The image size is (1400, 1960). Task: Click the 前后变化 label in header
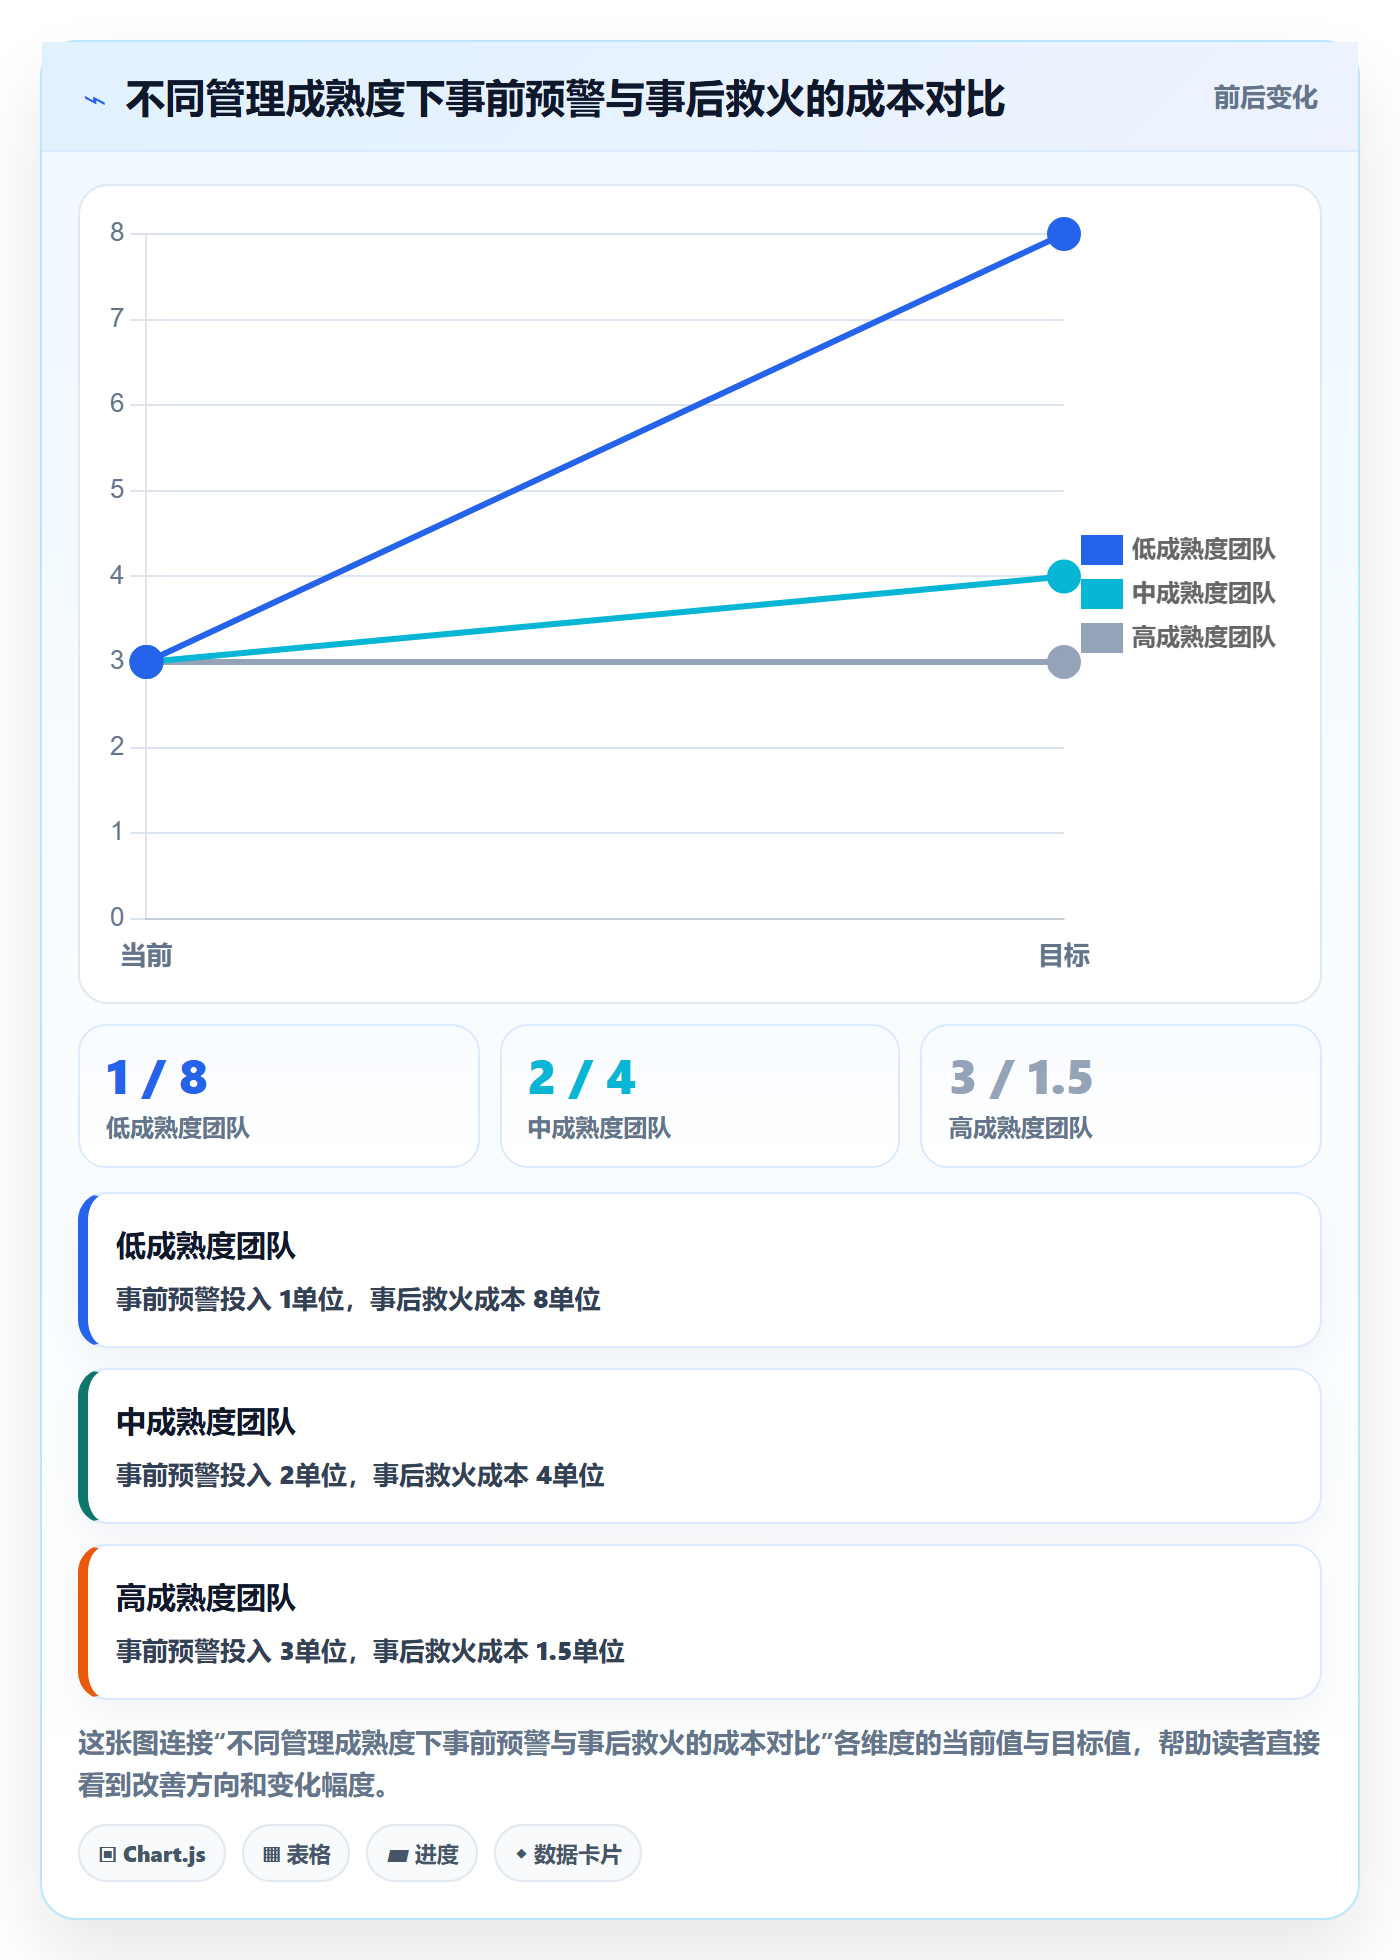click(1265, 98)
